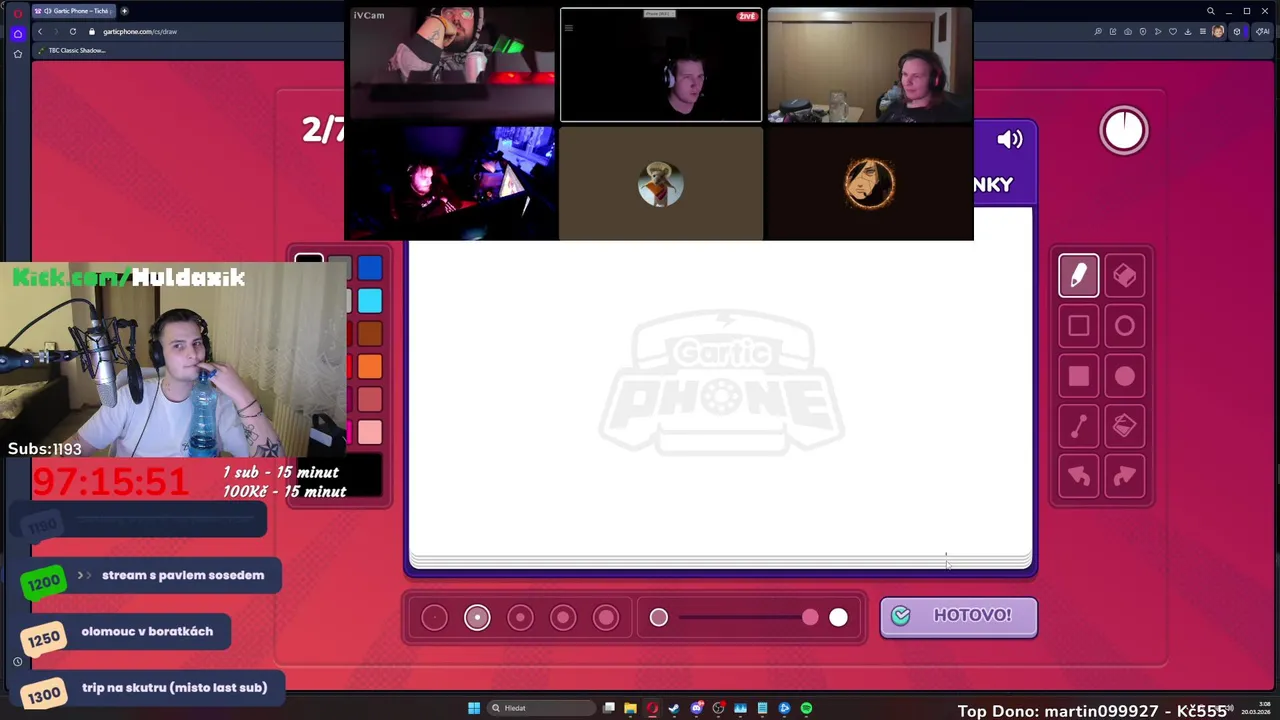This screenshot has height=720, width=1280.
Task: Pick the brown color swatch
Action: (x=370, y=334)
